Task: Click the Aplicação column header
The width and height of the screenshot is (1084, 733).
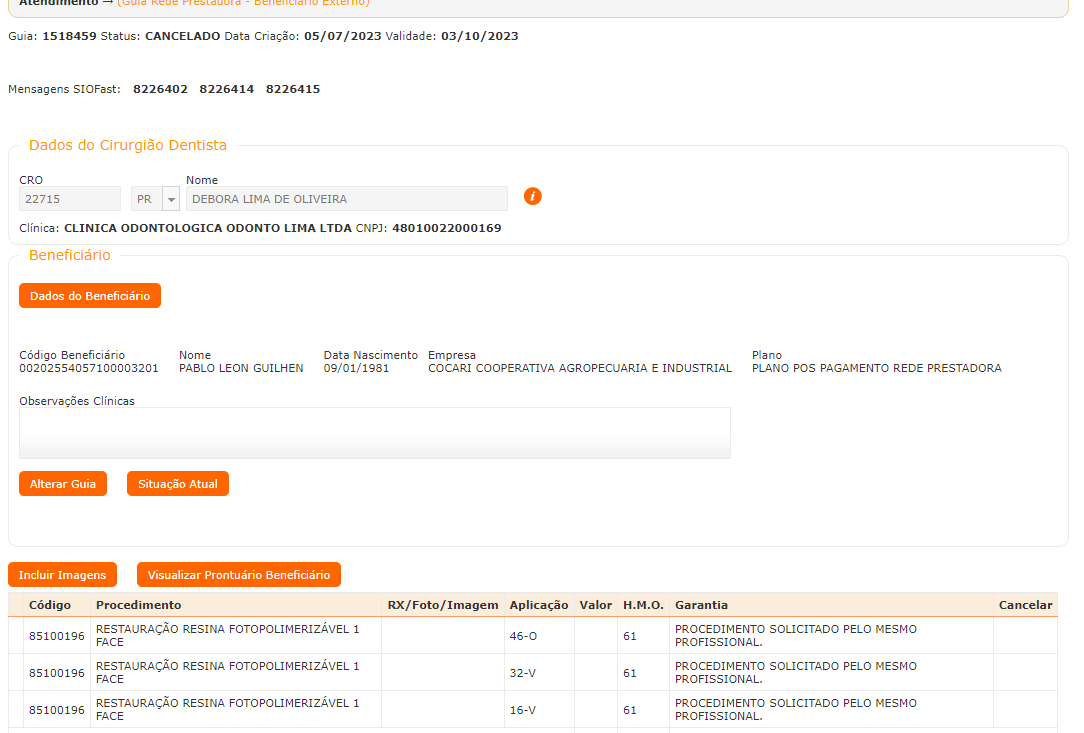Action: (x=538, y=605)
